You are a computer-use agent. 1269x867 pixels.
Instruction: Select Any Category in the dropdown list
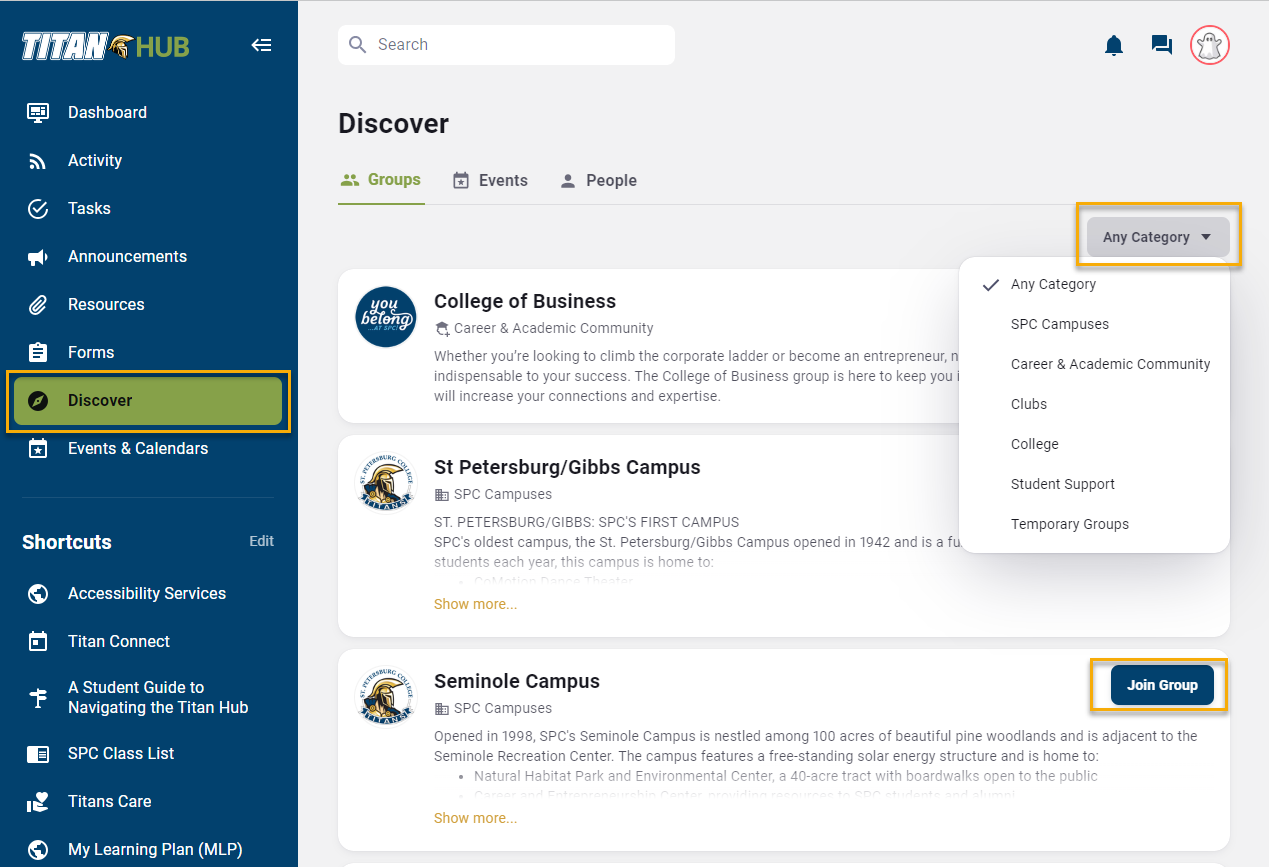pyautogui.click(x=1094, y=284)
